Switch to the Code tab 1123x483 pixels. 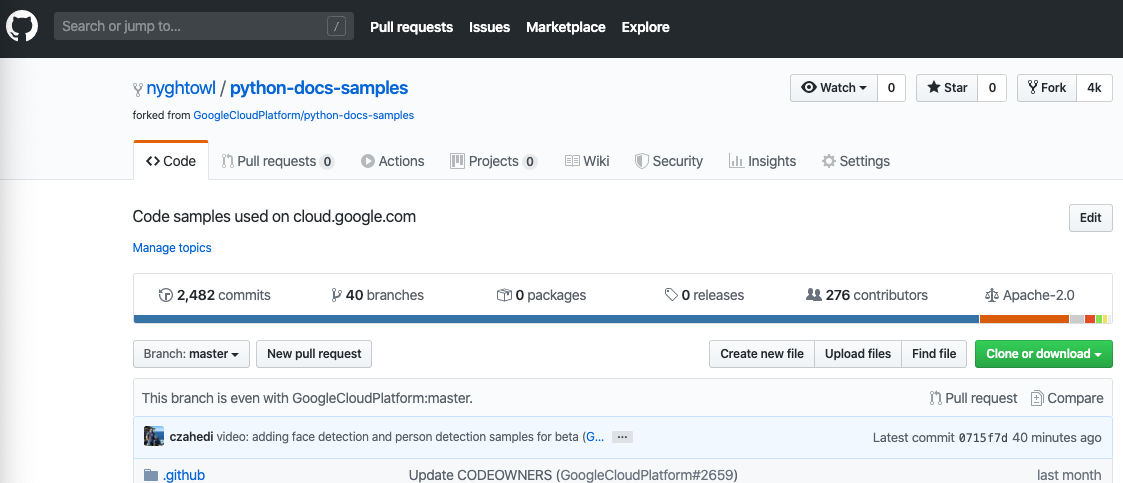click(171, 161)
